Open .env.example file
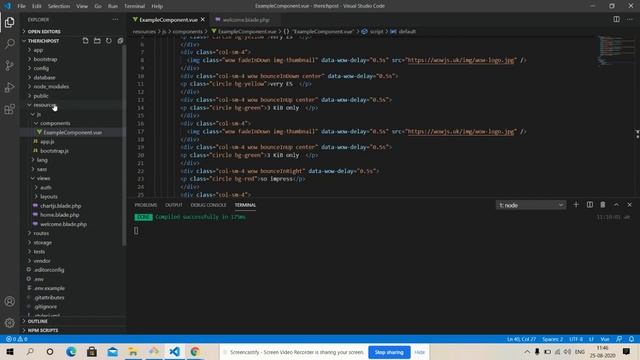This screenshot has height=360, width=640. 49,288
